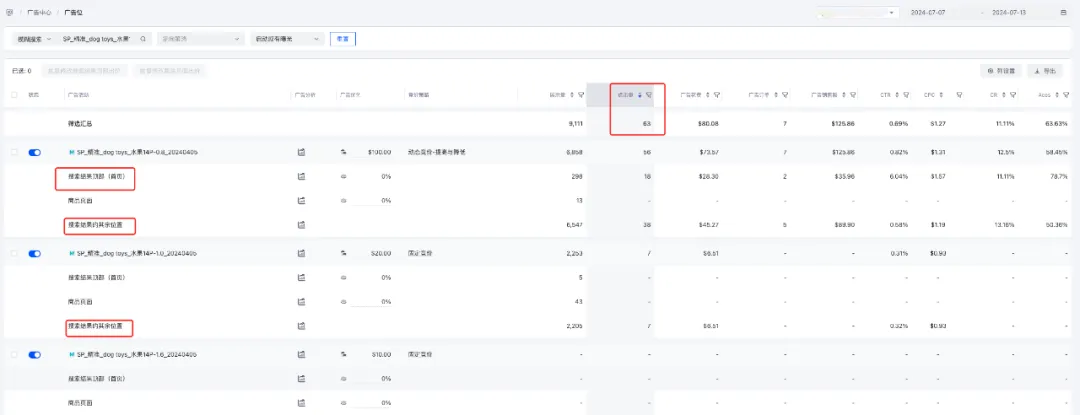Click the 筛选汇总 summary row label
The height and width of the screenshot is (415, 1080).
coord(79,124)
